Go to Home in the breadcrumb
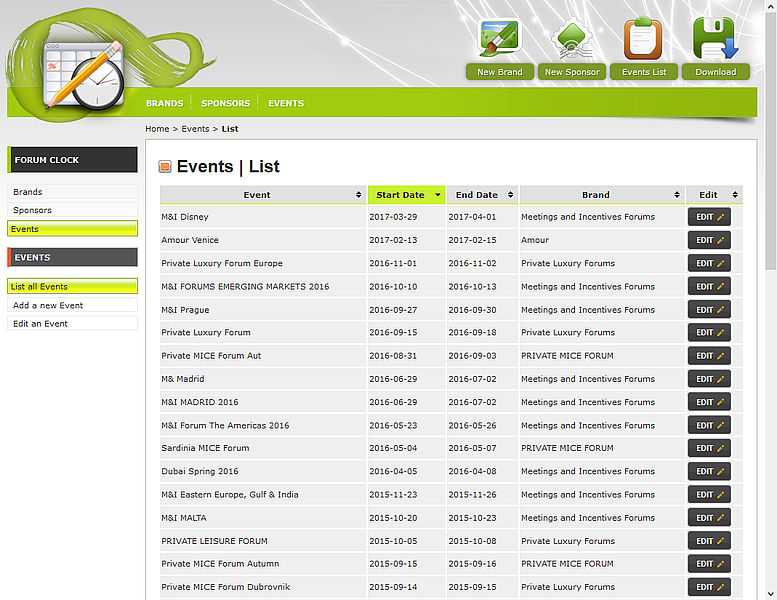 click(x=157, y=129)
